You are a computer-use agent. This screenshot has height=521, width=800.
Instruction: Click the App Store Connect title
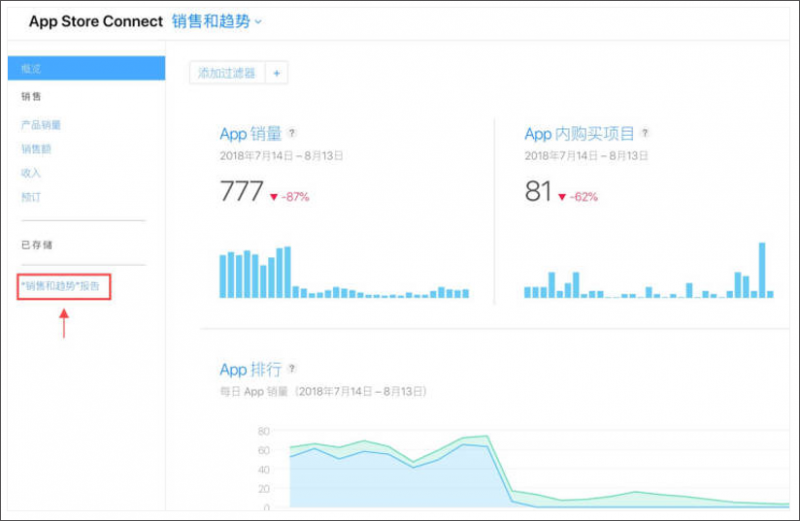coord(96,21)
